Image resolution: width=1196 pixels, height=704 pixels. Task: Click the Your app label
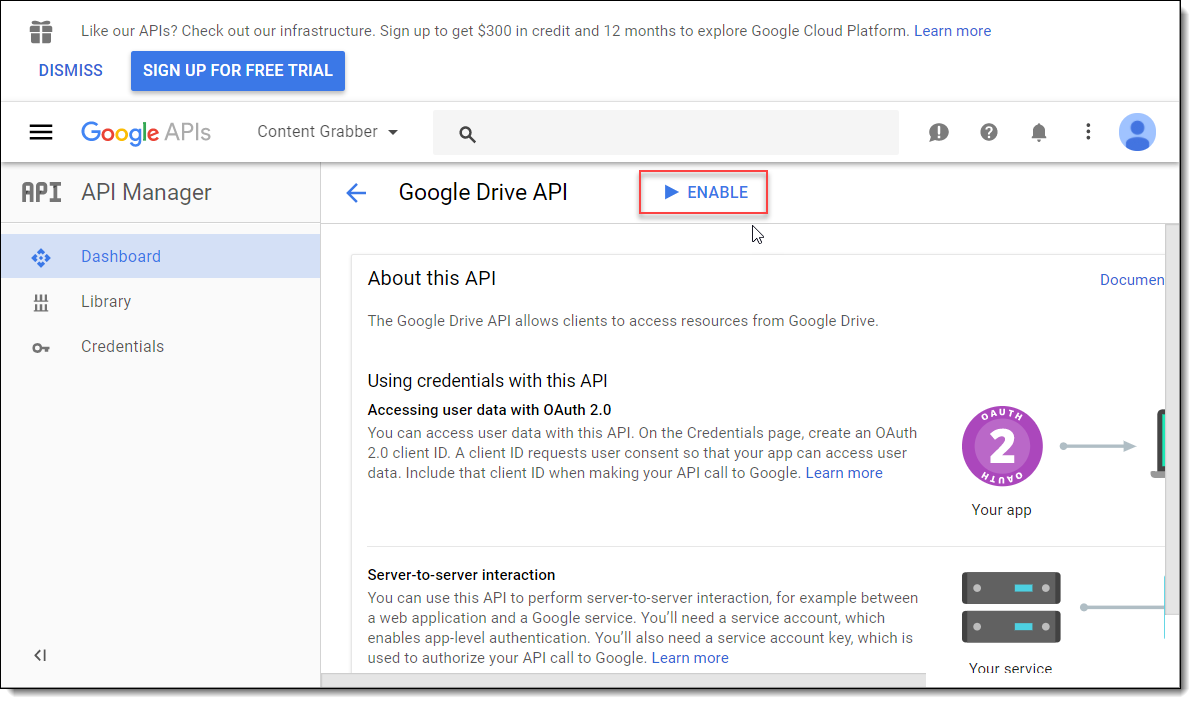1001,510
